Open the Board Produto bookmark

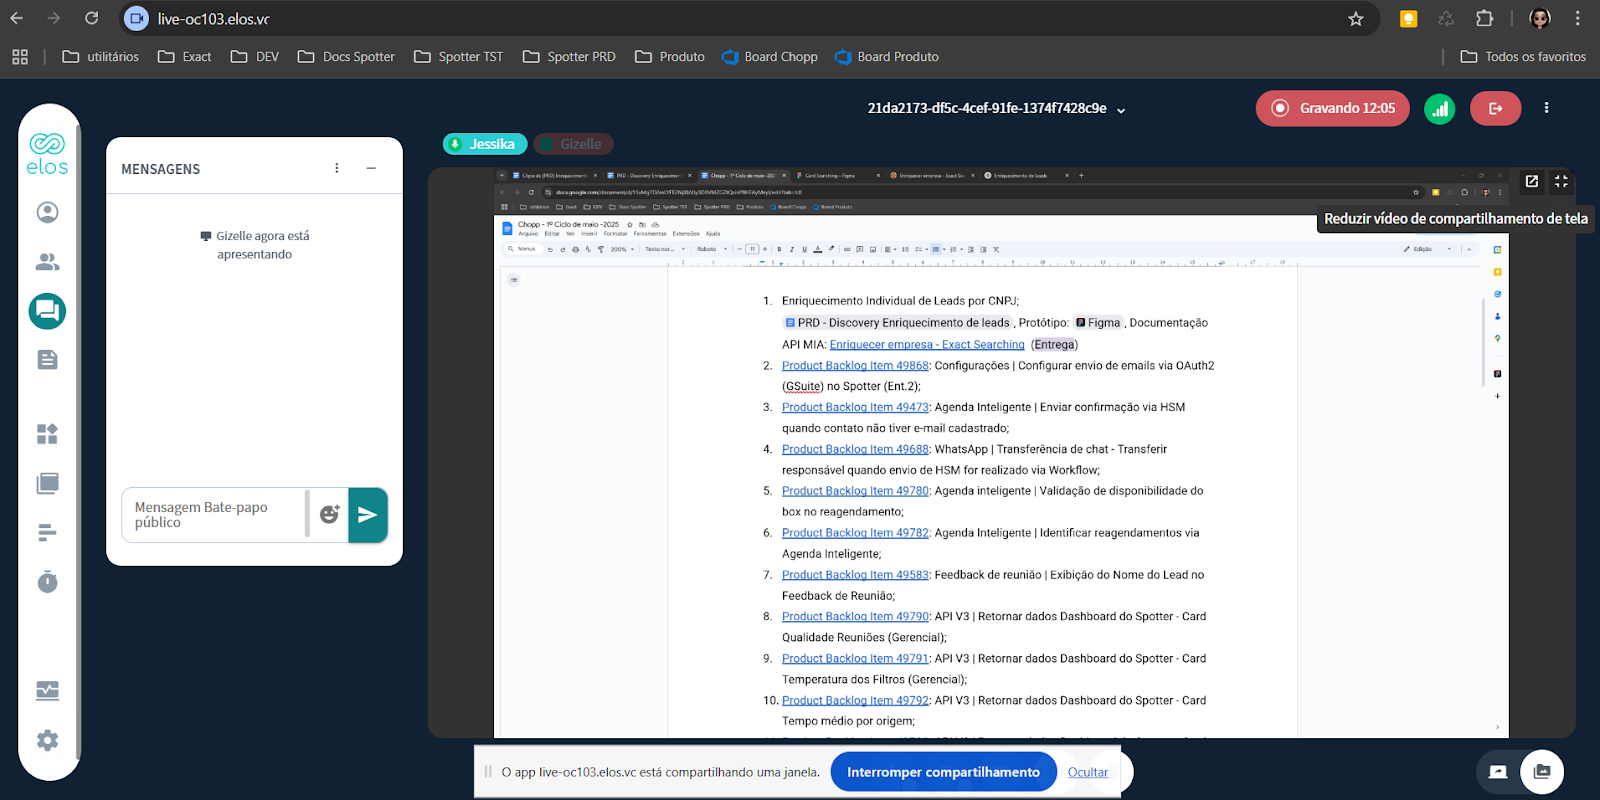click(887, 57)
